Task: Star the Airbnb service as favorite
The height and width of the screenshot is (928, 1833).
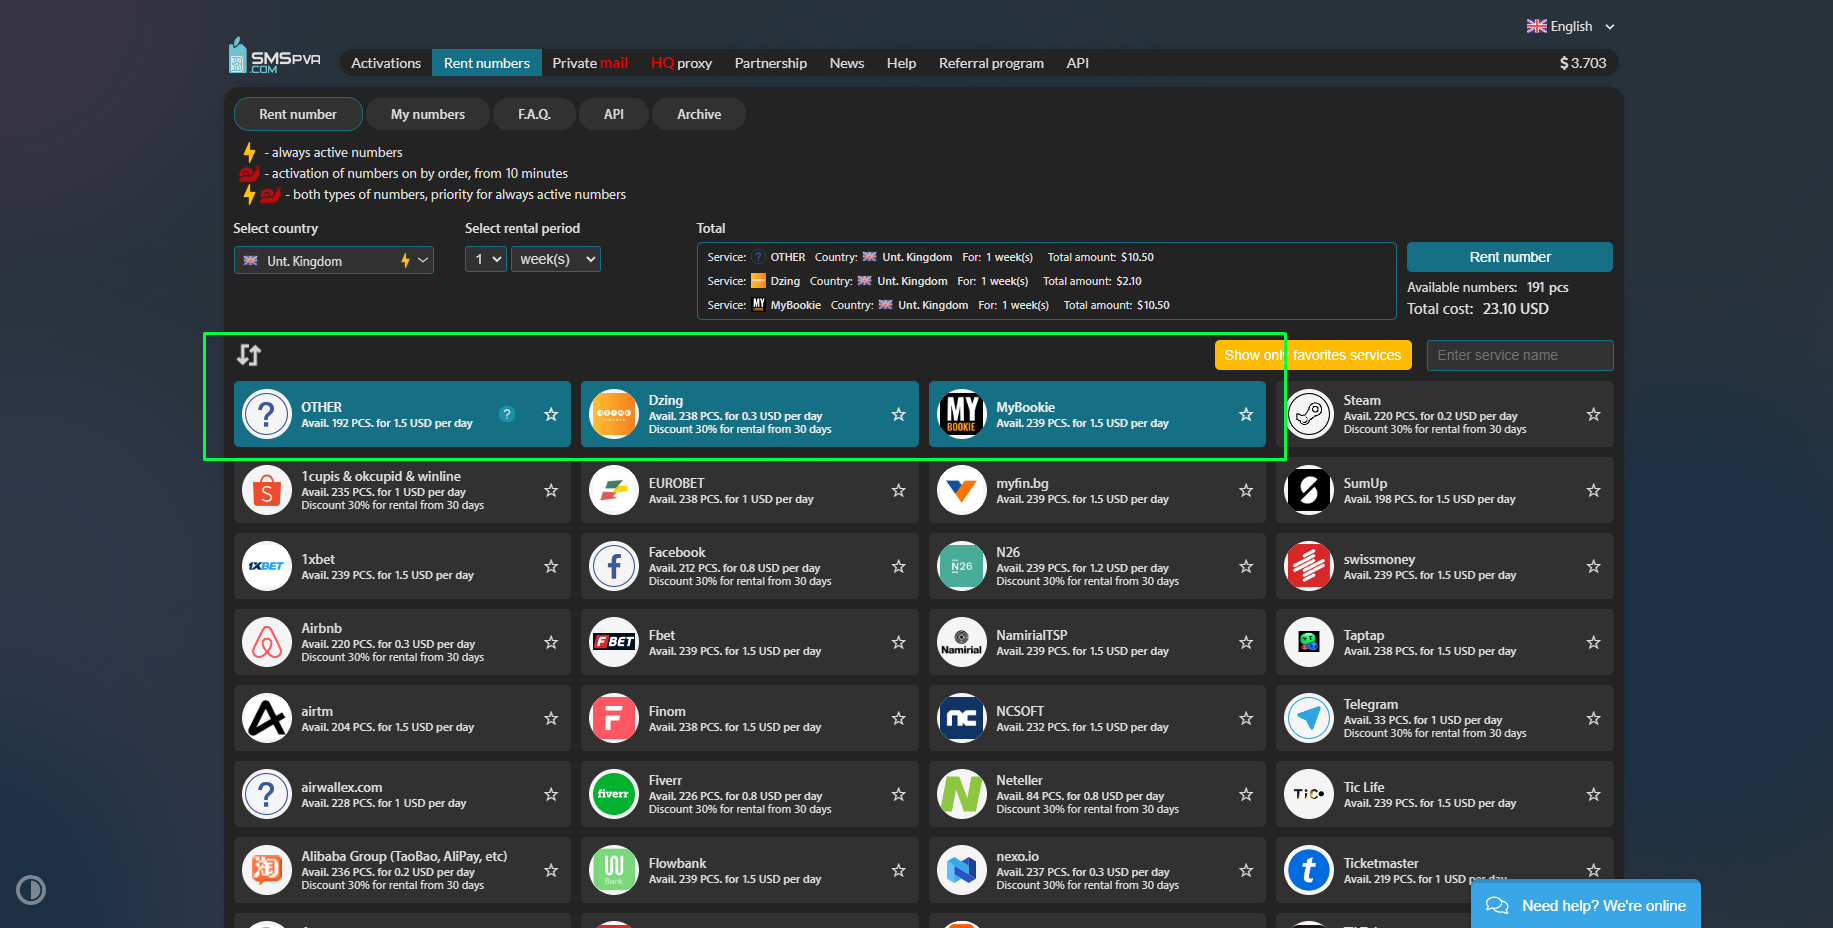Action: [x=551, y=642]
